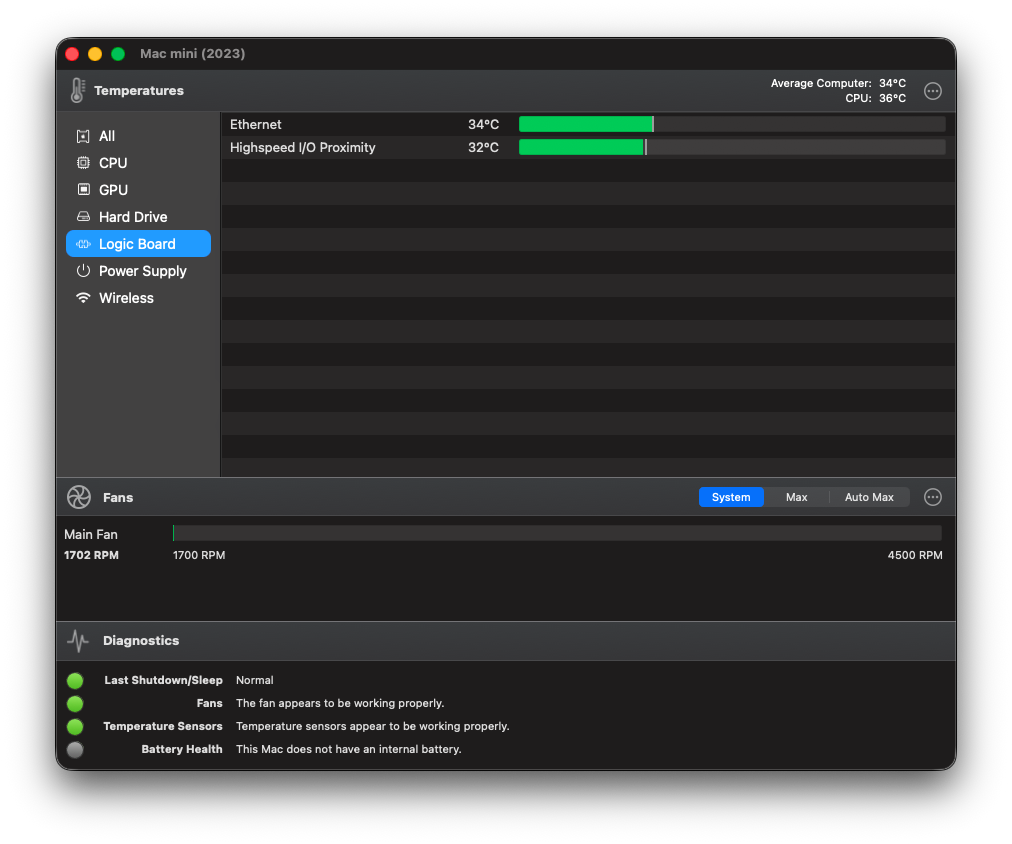This screenshot has height=844, width=1012.
Task: Click the gray Battery Health indicator
Action: point(75,750)
